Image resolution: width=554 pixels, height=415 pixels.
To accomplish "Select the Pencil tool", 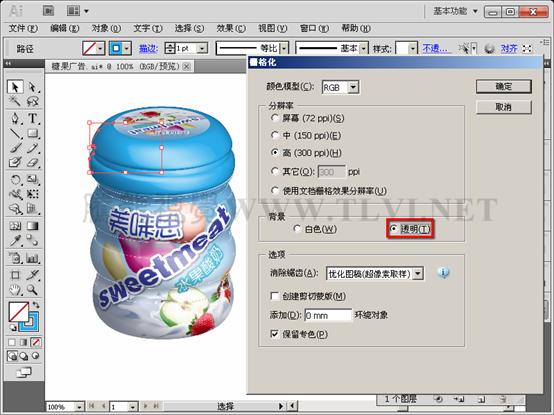I will click(33, 148).
